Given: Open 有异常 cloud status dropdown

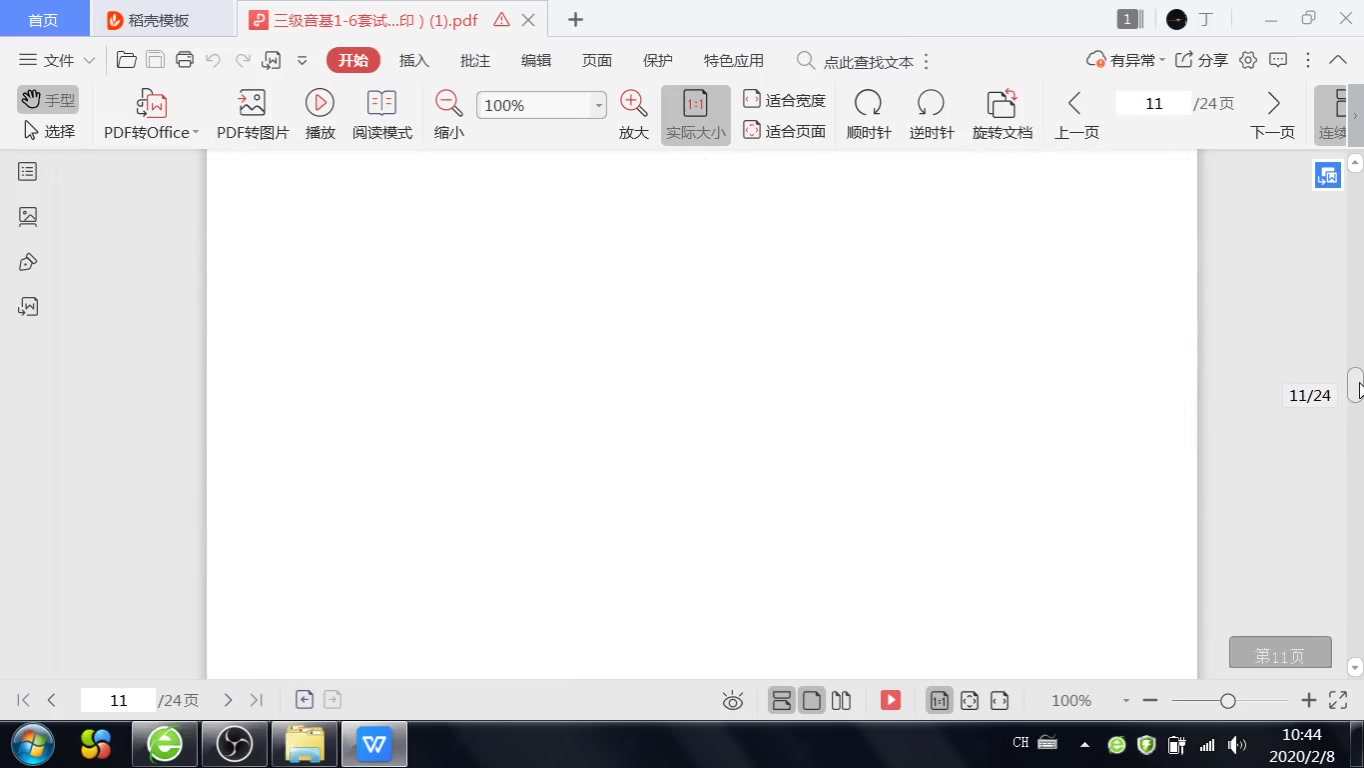Looking at the screenshot, I should pyautogui.click(x=1126, y=60).
